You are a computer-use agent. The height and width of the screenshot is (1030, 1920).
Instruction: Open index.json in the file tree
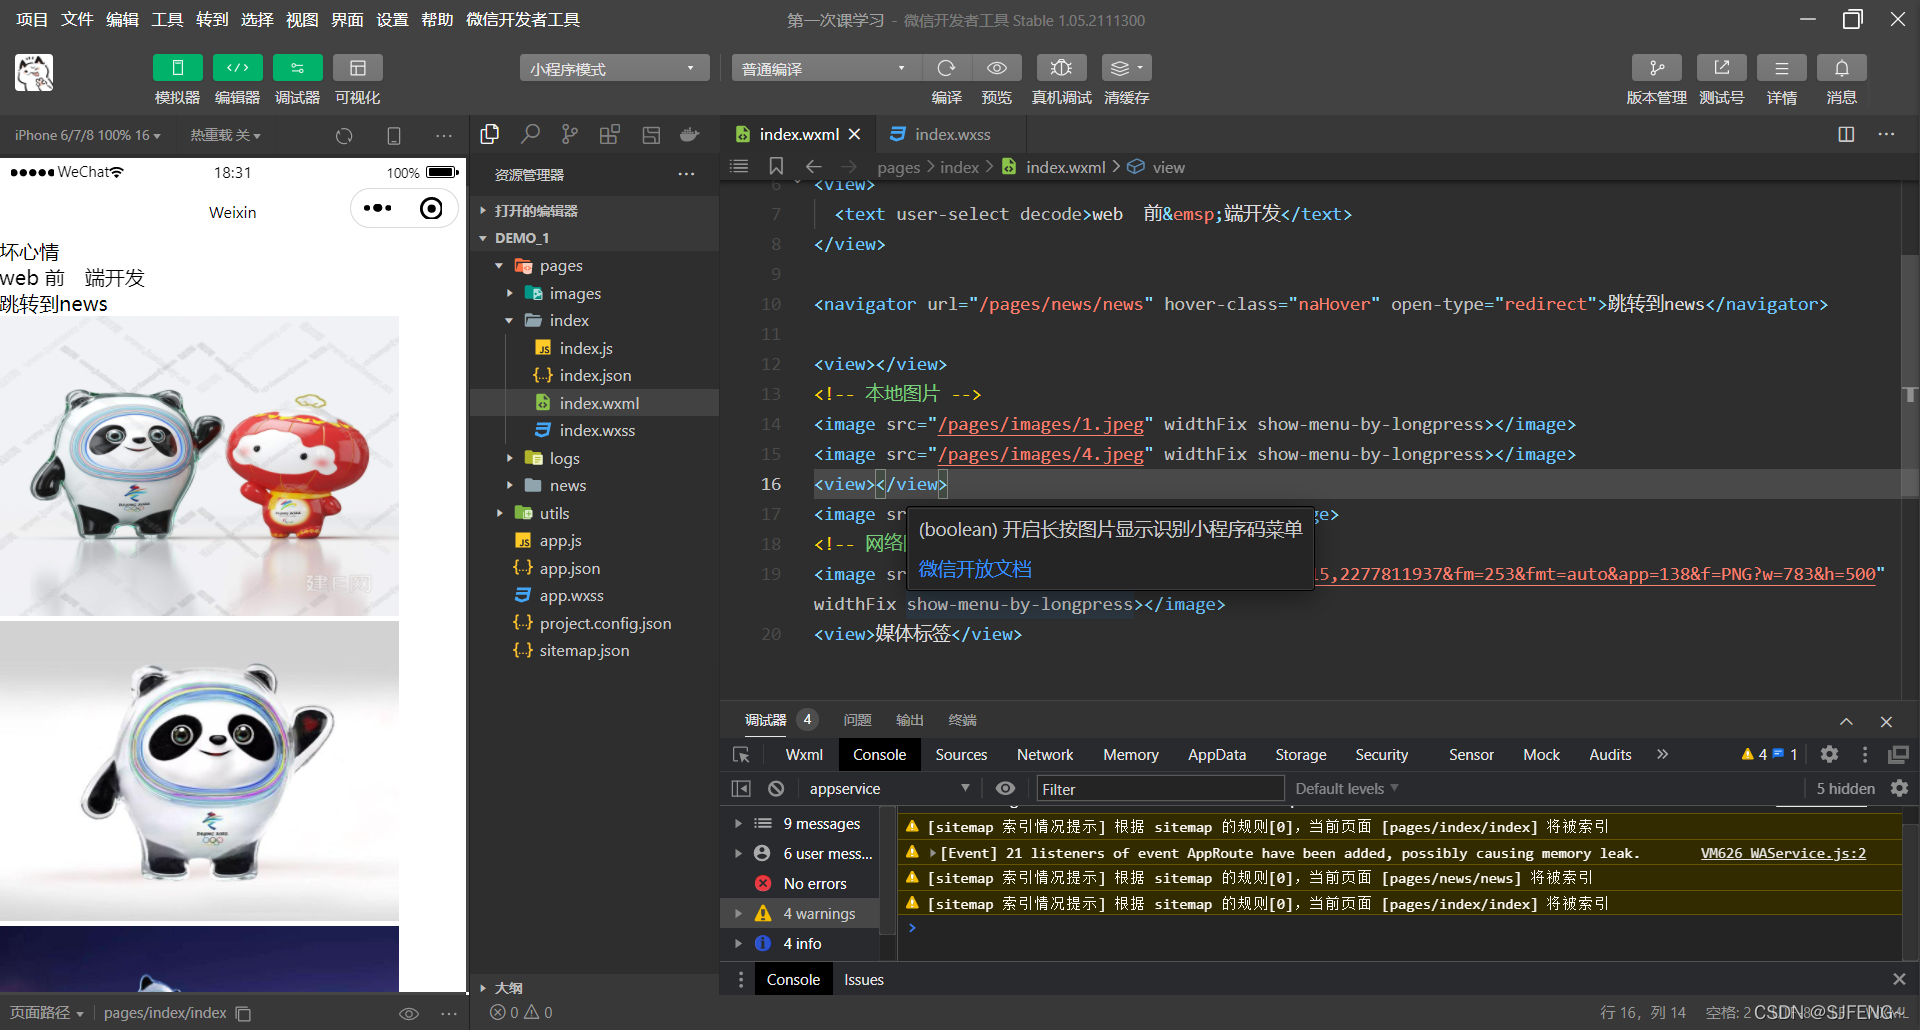(x=594, y=375)
